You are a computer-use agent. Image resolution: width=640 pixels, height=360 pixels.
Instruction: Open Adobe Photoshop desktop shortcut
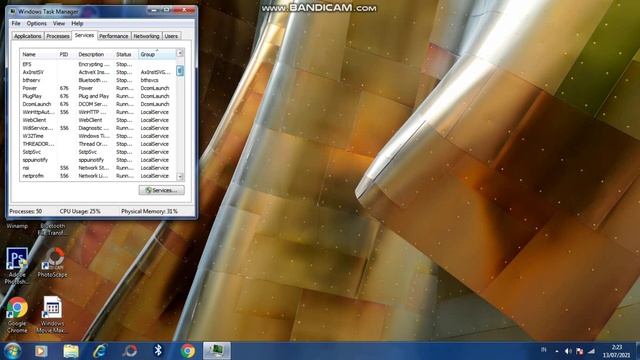point(17,265)
